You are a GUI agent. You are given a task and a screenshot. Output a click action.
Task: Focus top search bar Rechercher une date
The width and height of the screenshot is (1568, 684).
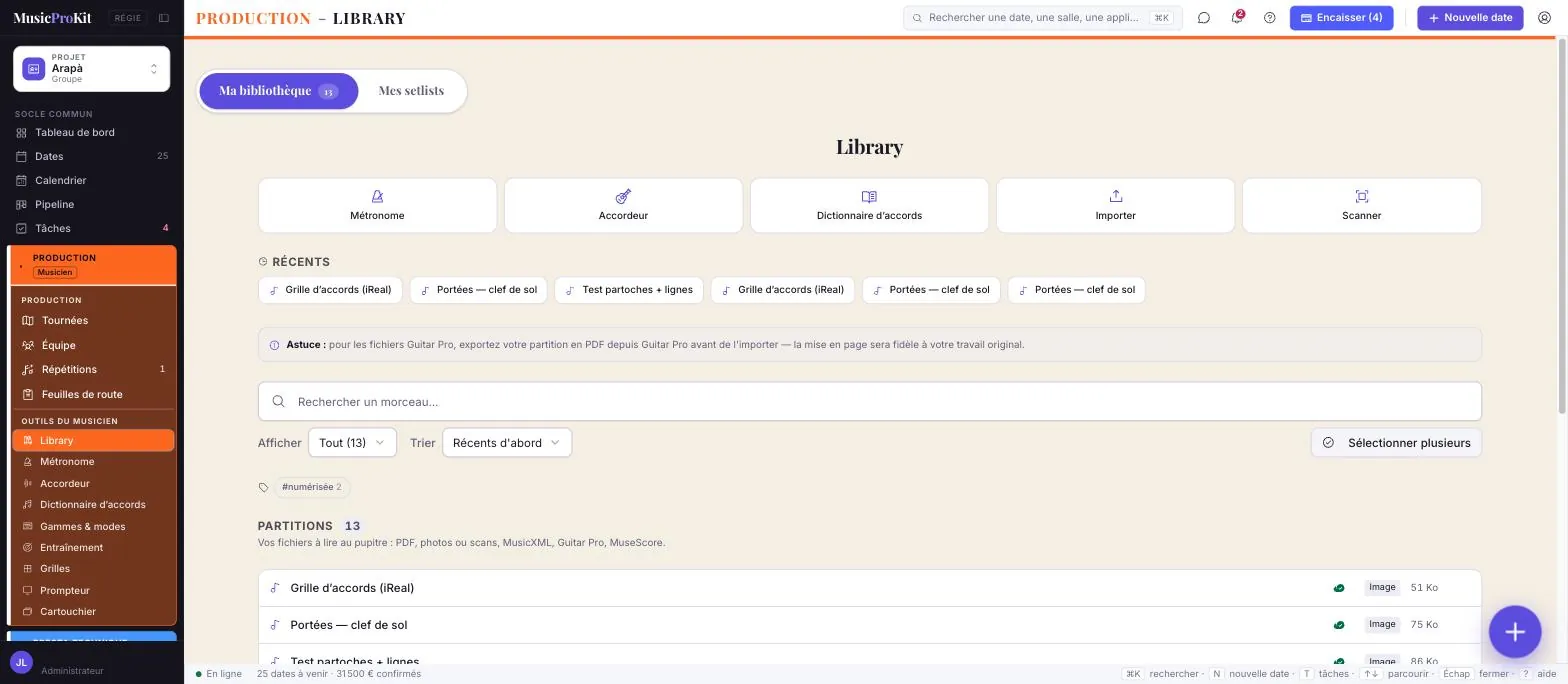[x=1042, y=18]
